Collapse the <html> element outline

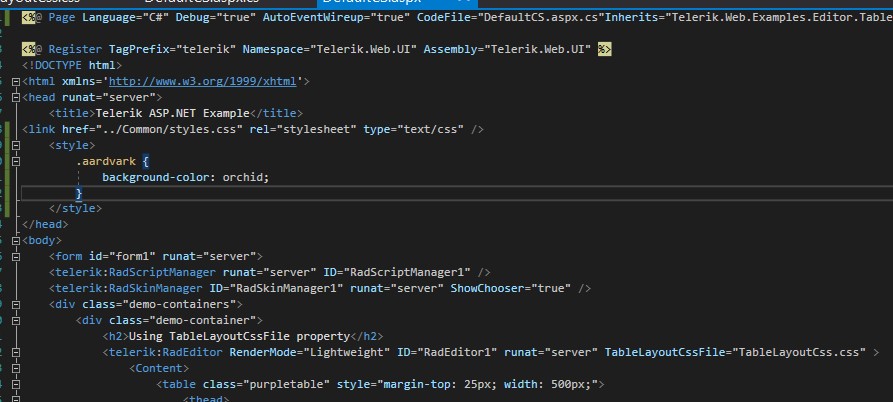(15, 82)
